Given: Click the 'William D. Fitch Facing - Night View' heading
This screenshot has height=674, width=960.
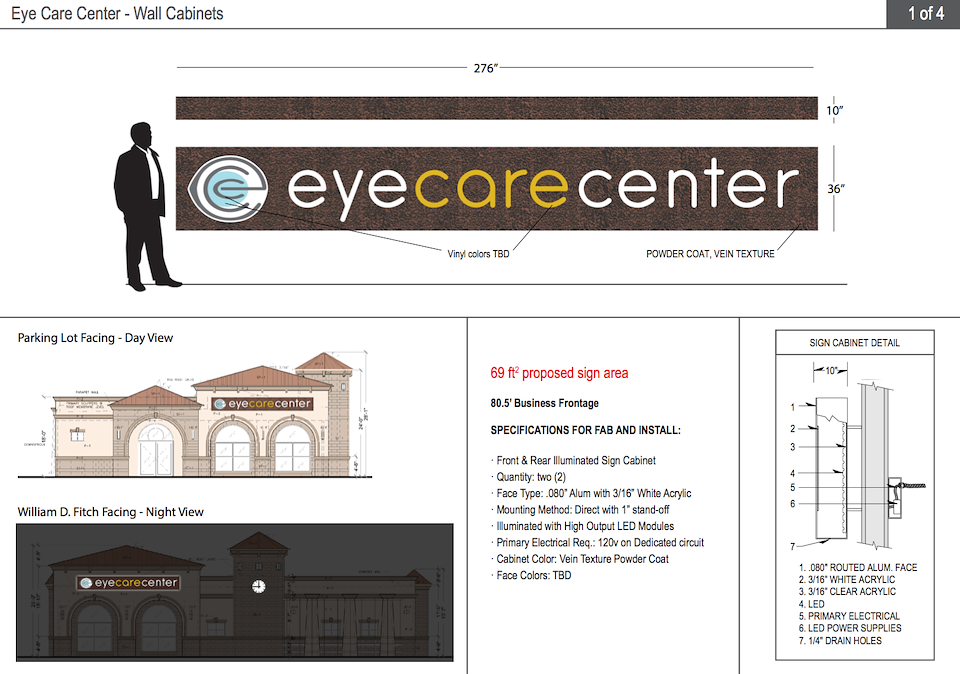Looking at the screenshot, I should (x=110, y=512).
